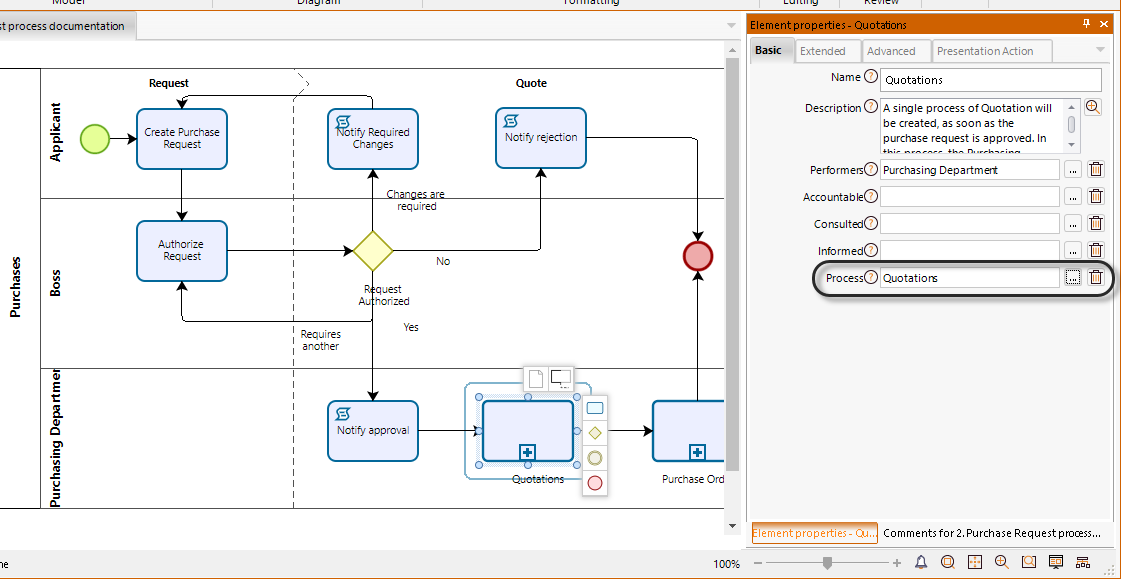
Task: Select the Authorize Request task
Action: (x=182, y=251)
